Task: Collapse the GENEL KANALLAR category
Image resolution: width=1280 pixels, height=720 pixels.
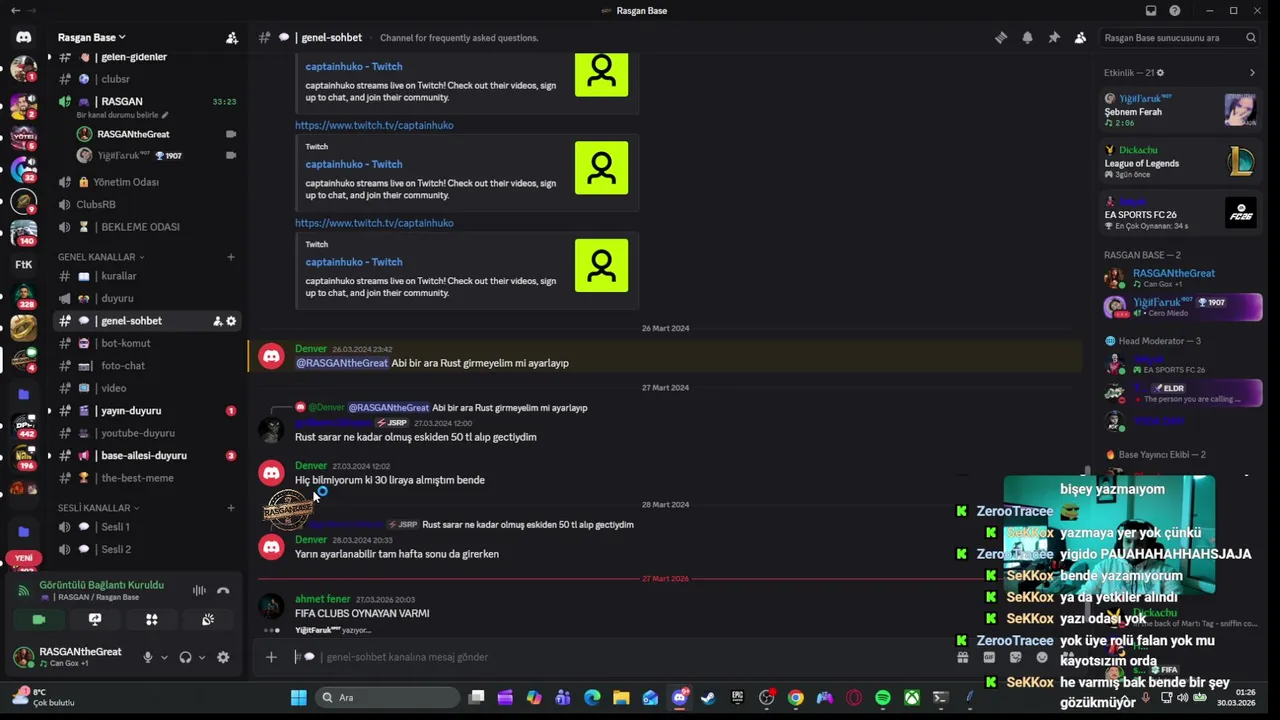Action: (x=101, y=257)
